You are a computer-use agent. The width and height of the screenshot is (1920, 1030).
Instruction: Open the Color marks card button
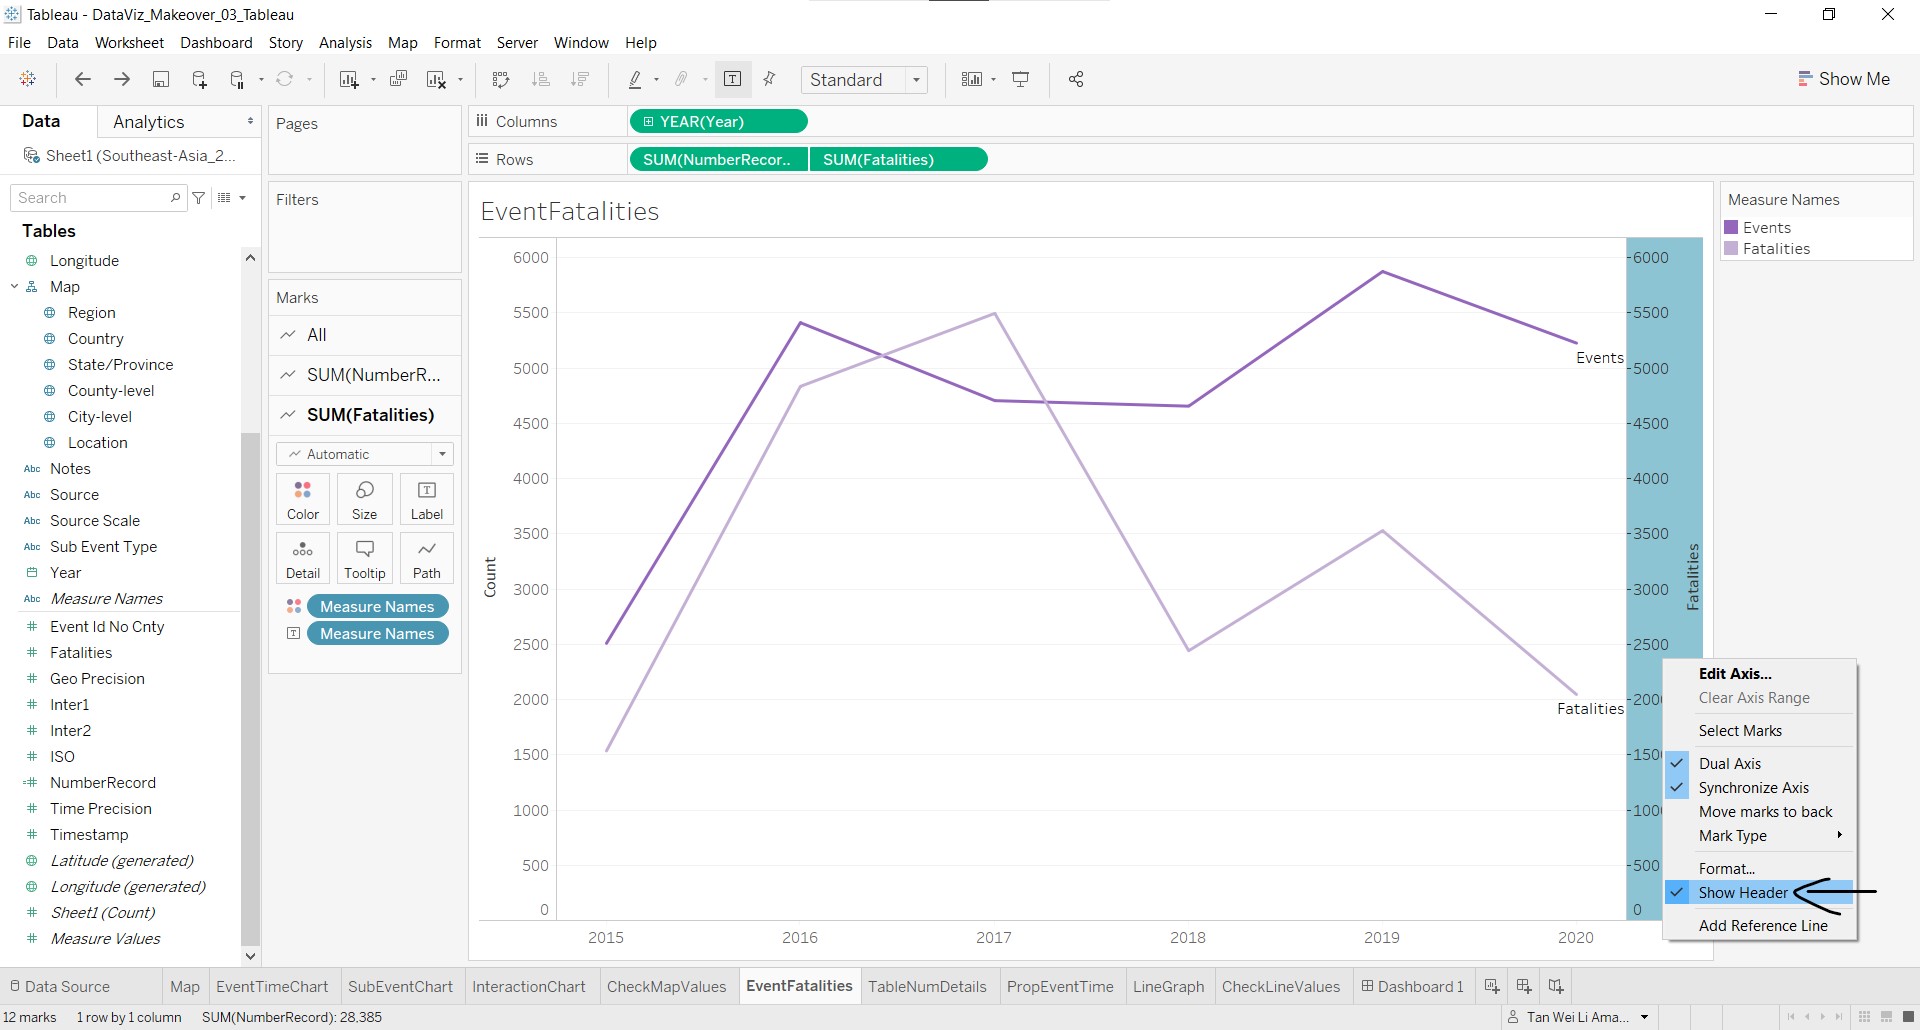pos(303,499)
